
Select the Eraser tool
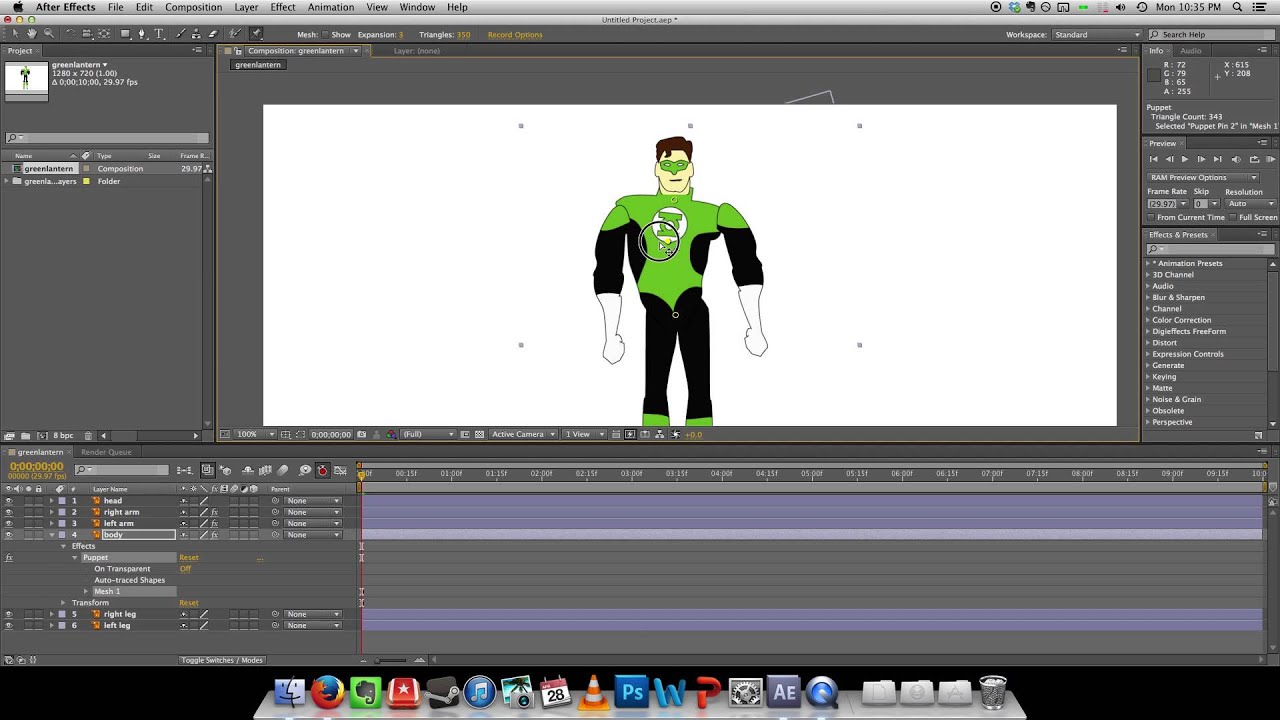[x=213, y=34]
